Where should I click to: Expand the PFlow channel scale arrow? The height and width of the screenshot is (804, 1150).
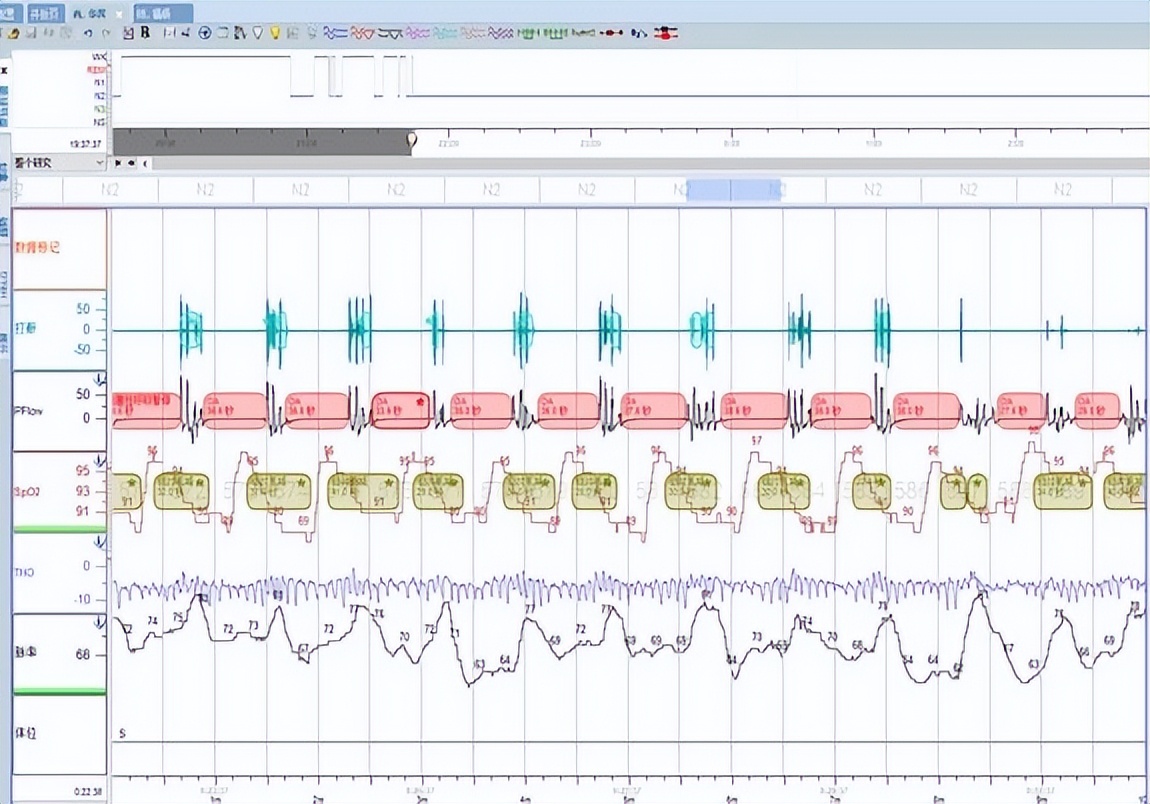point(100,378)
